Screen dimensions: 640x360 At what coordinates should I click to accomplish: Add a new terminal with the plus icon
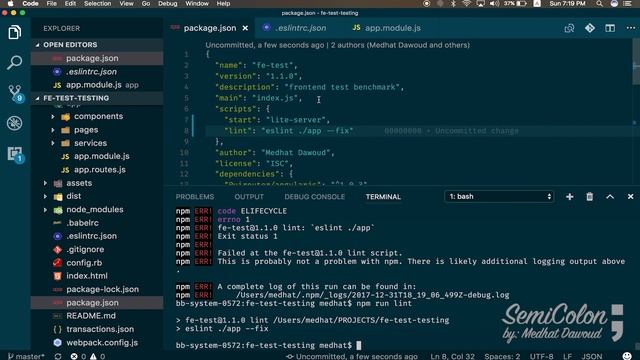(x=569, y=197)
